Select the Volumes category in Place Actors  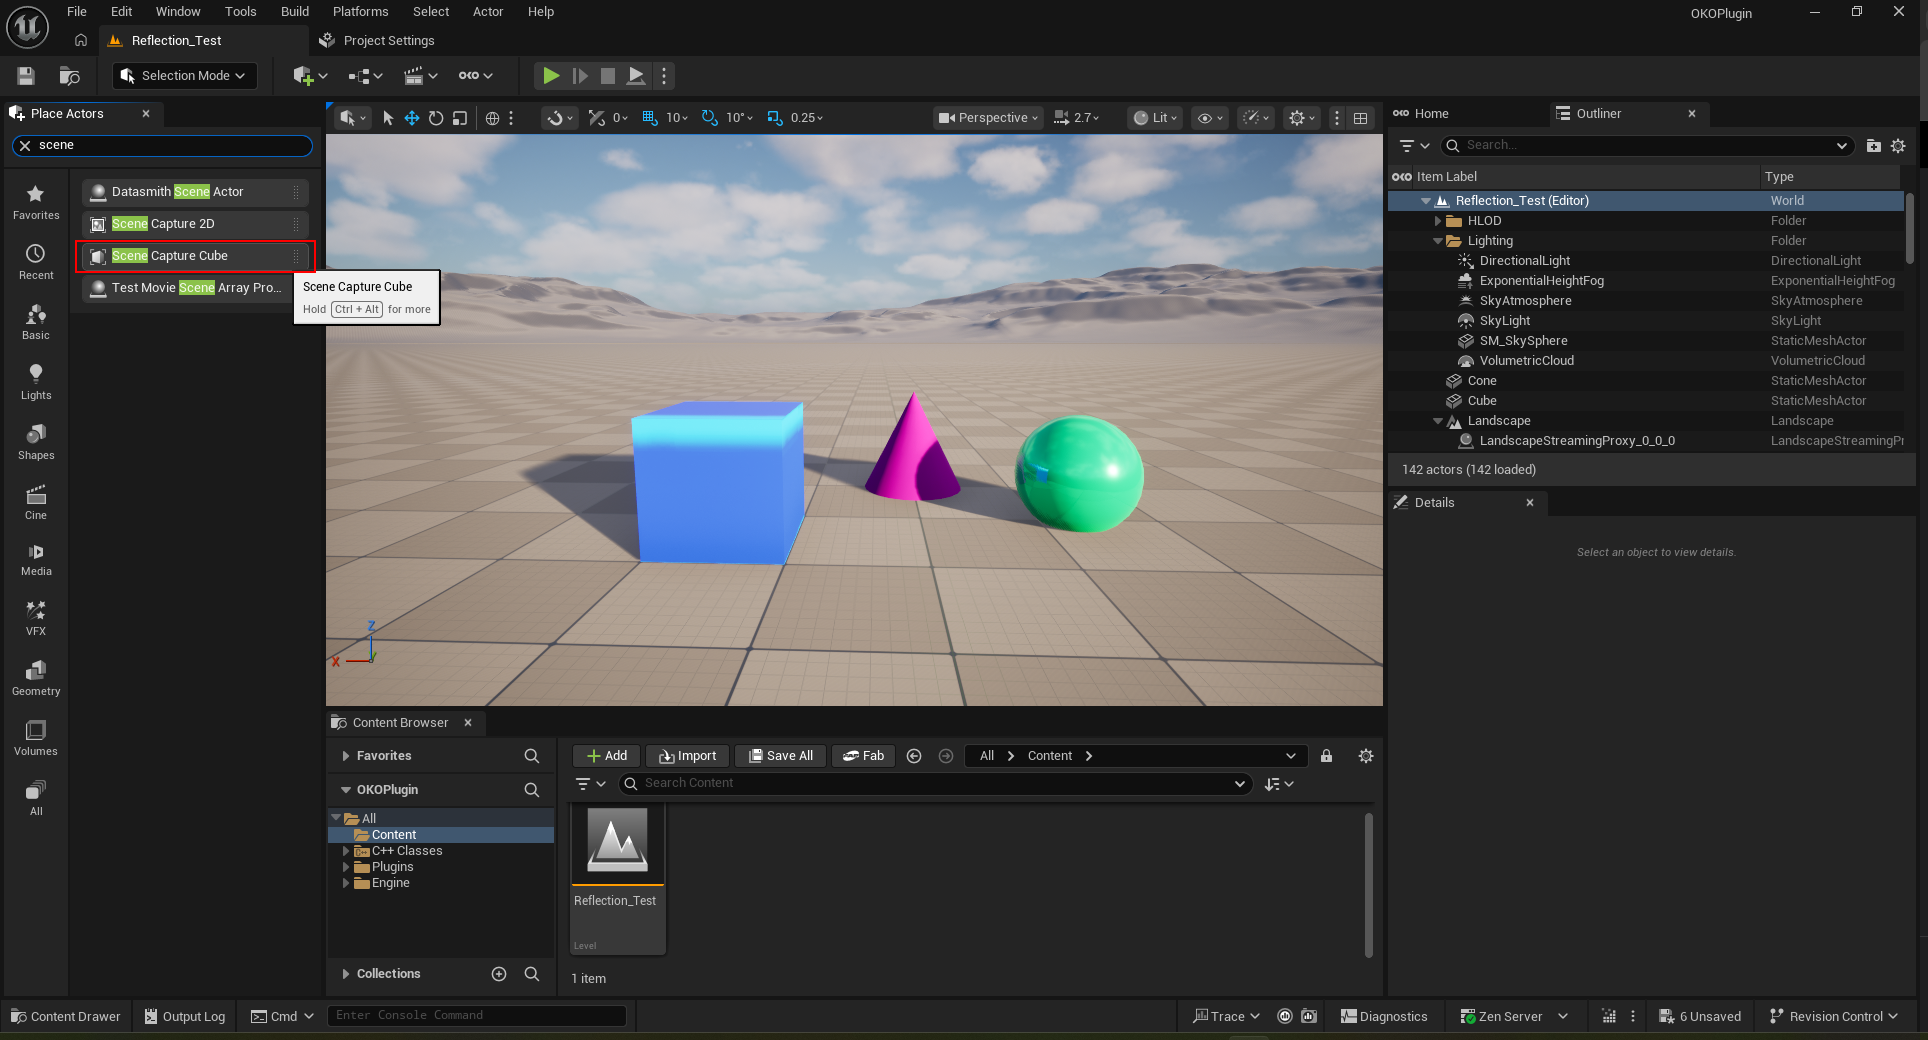[36, 739]
